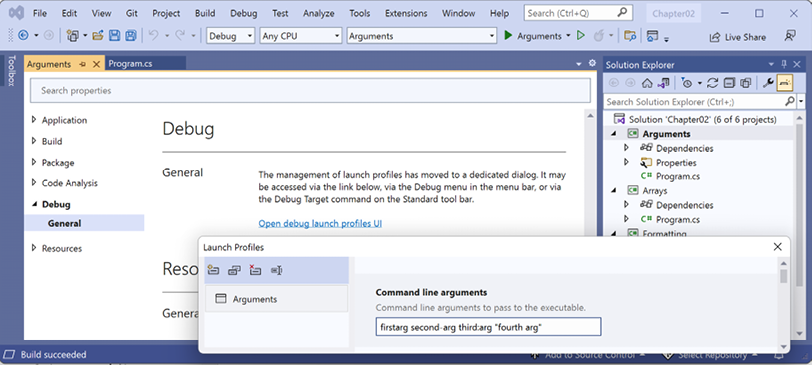Select Solution 'Chapter02' node in Solution Explorer
812x365 pixels.
point(702,120)
